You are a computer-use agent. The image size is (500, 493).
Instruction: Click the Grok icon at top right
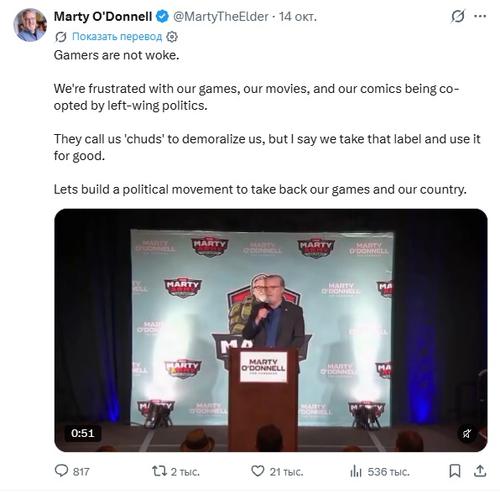[458, 16]
